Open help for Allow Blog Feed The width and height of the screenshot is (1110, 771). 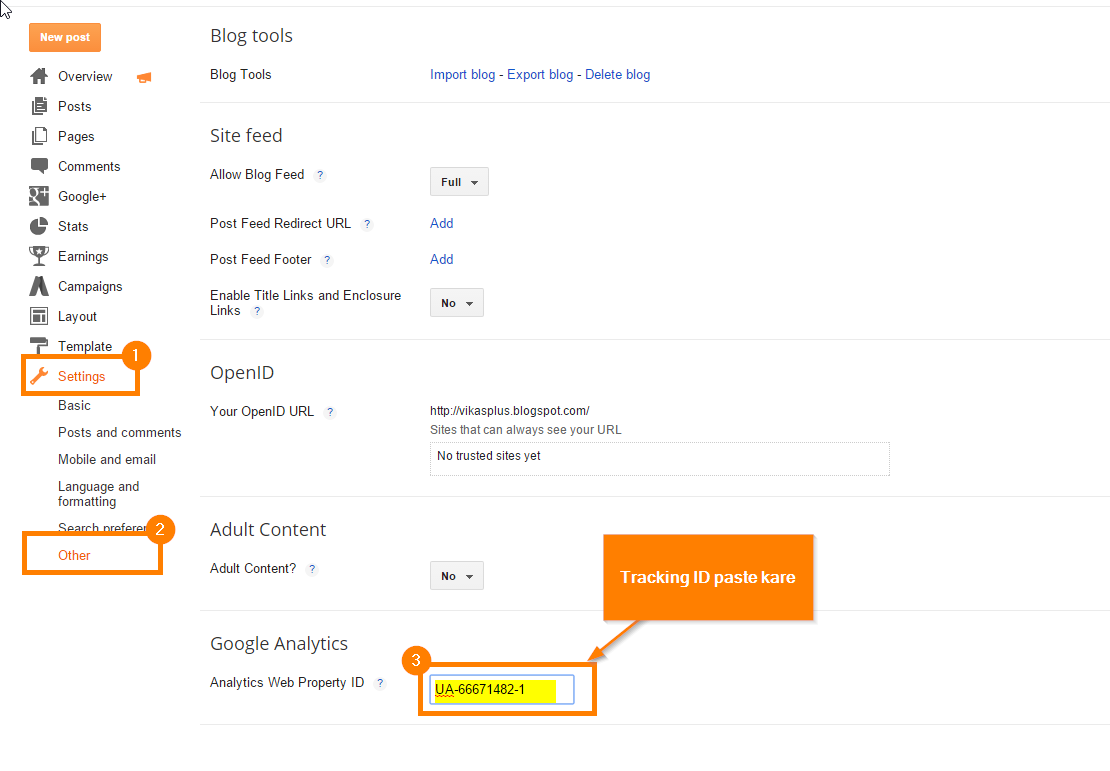(x=320, y=175)
